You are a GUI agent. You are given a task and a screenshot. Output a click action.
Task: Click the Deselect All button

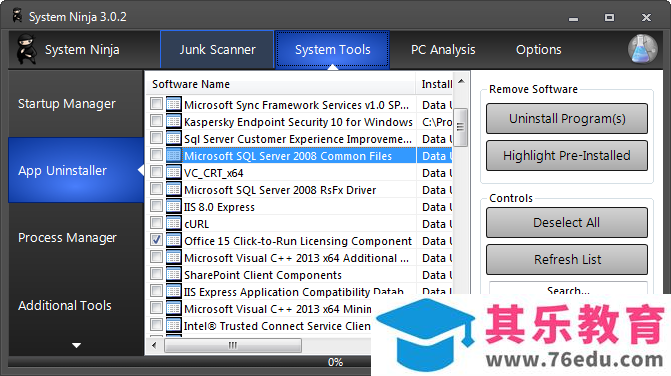(567, 222)
